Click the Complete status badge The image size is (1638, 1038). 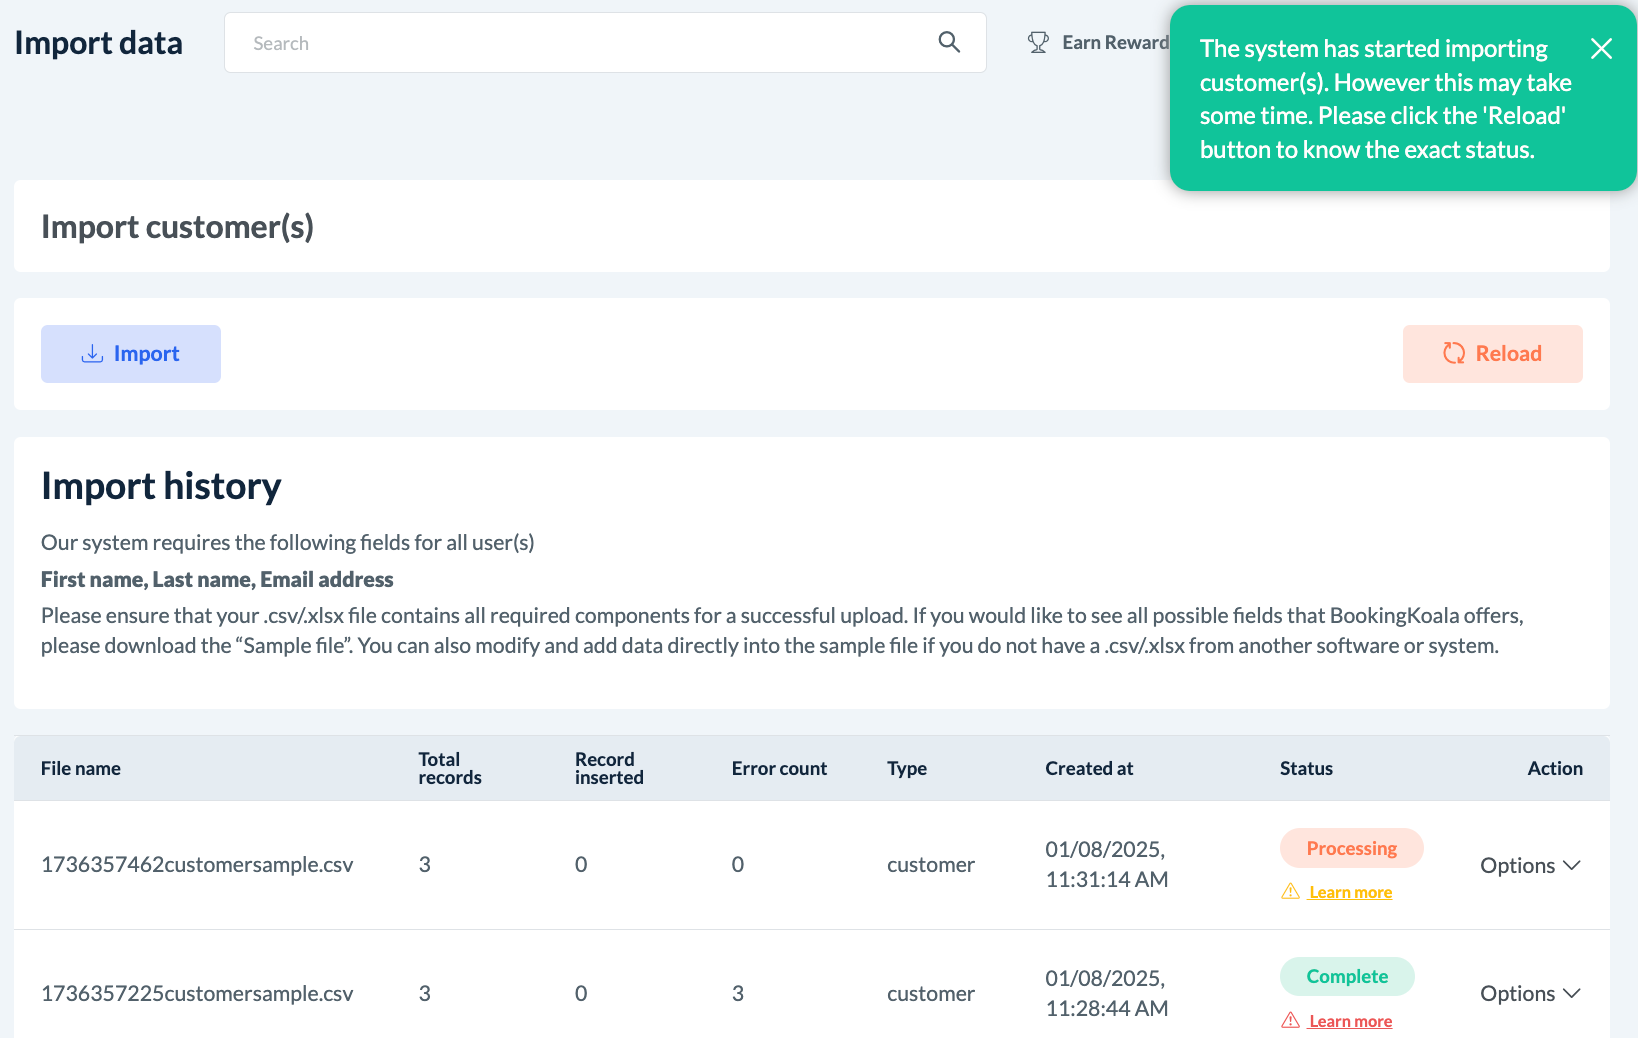1347,976
